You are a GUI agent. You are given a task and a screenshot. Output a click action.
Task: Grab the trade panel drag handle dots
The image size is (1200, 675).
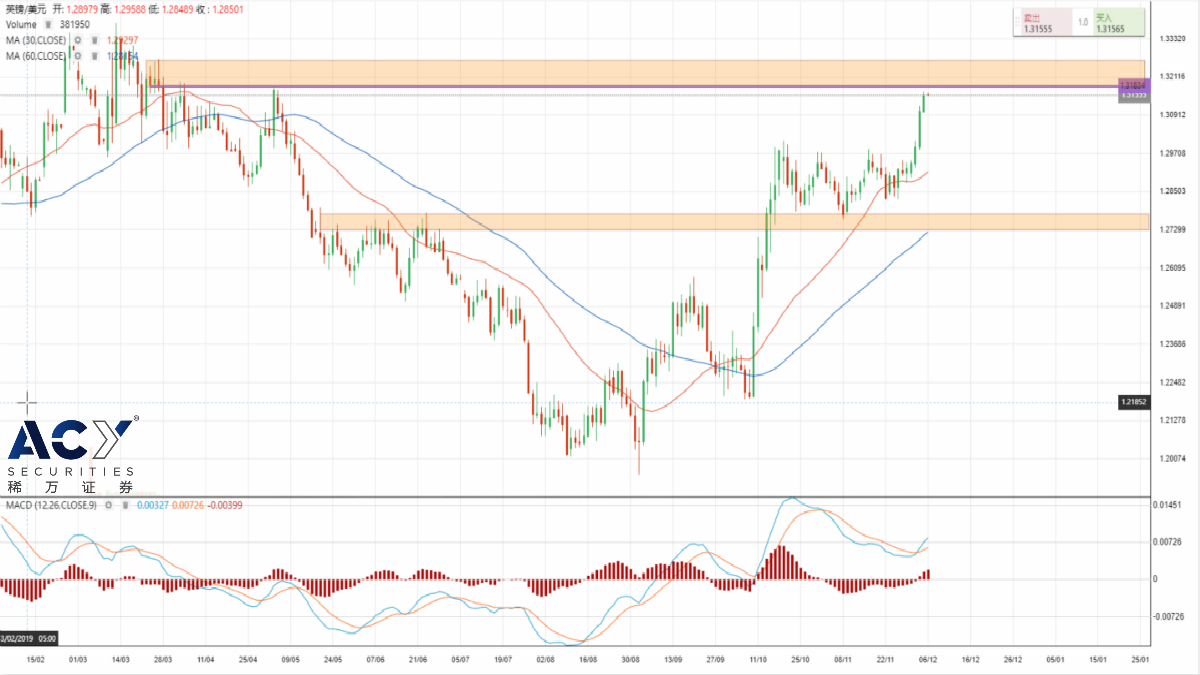point(1018,23)
